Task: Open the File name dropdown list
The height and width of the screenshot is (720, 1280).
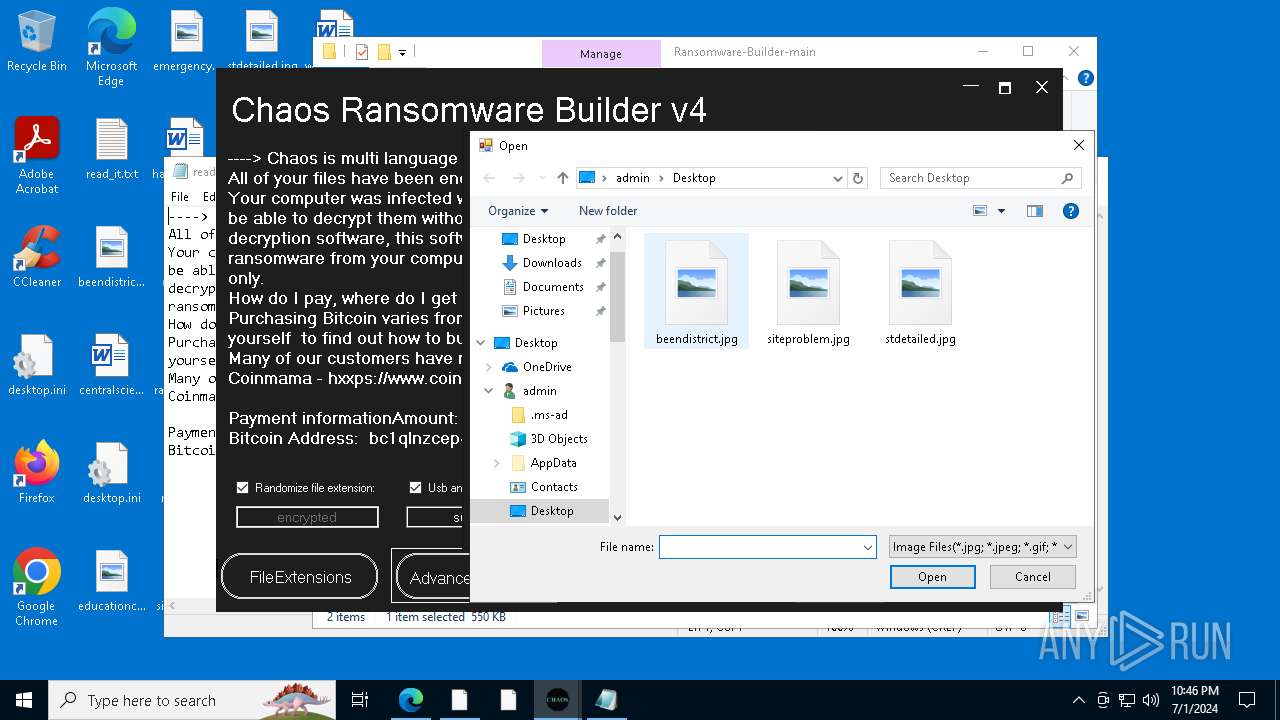Action: (x=868, y=547)
